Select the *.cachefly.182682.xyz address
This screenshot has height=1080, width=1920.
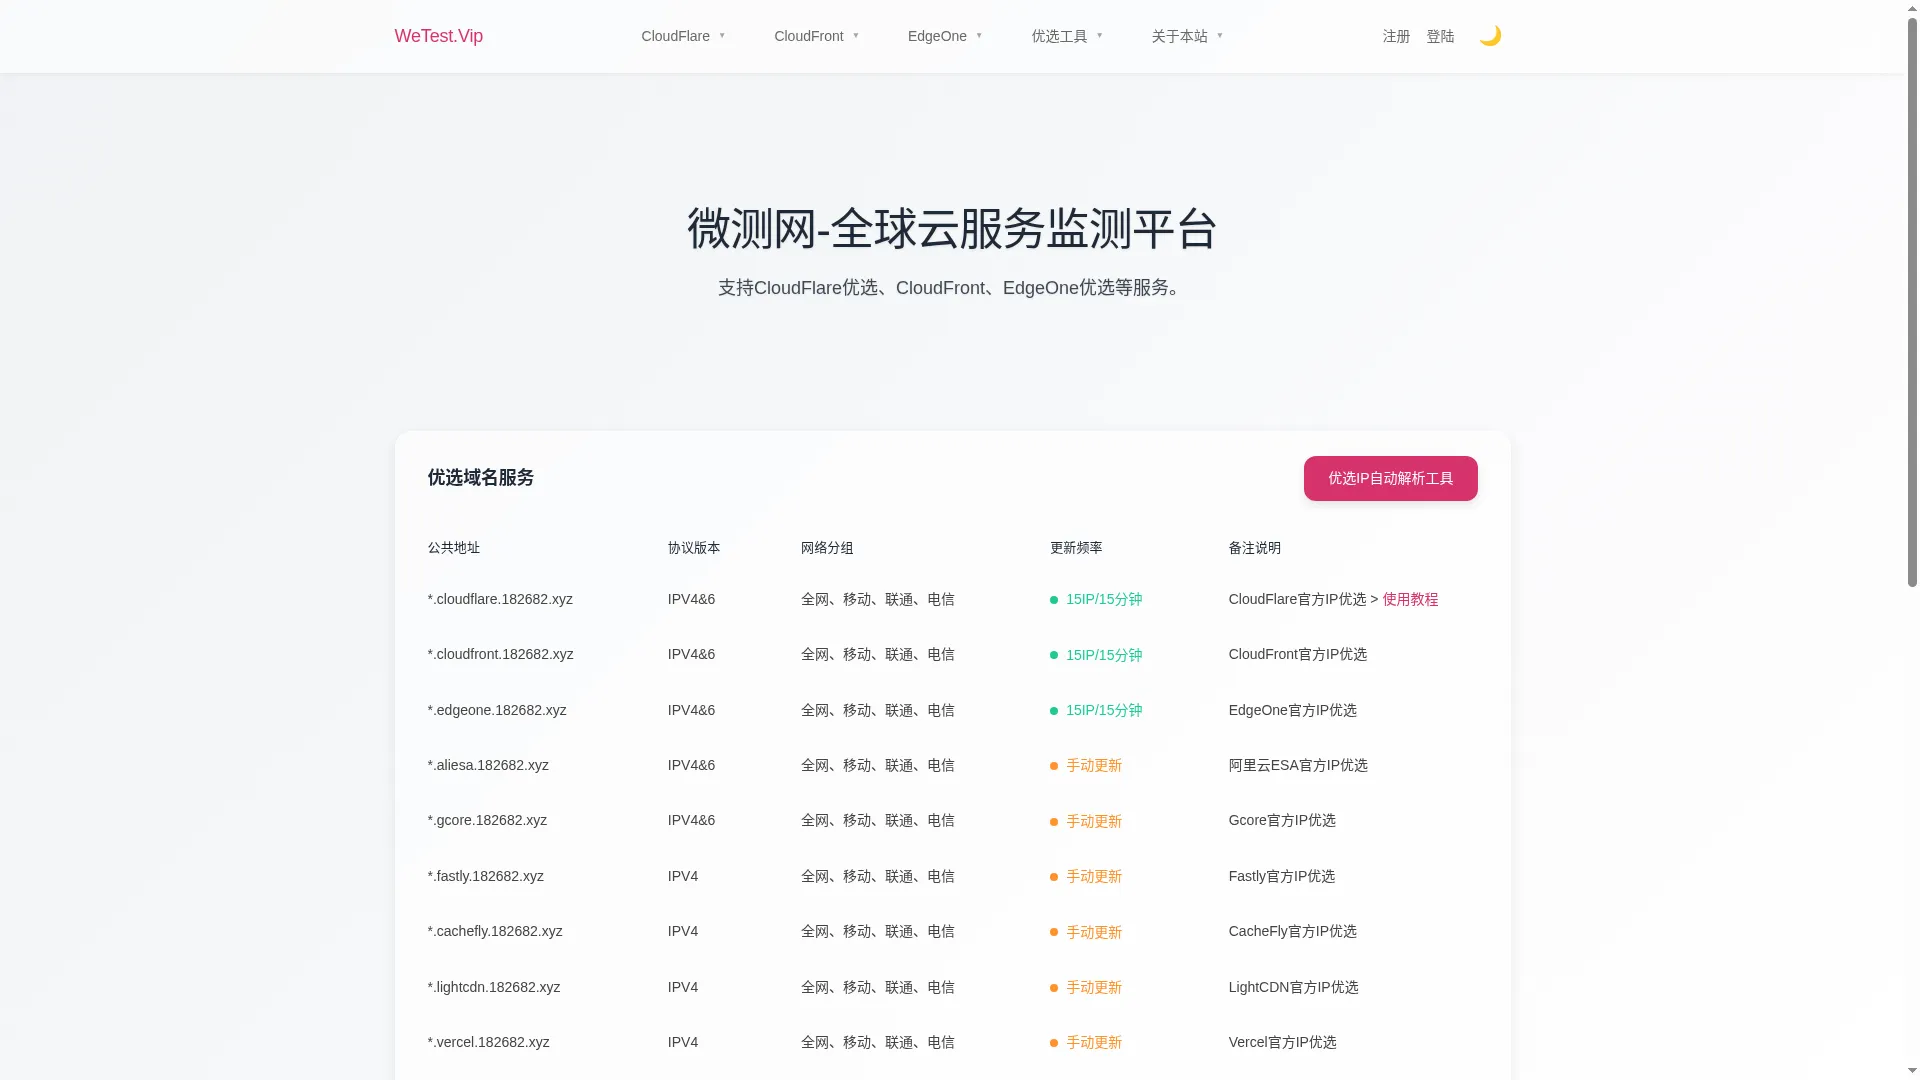495,931
